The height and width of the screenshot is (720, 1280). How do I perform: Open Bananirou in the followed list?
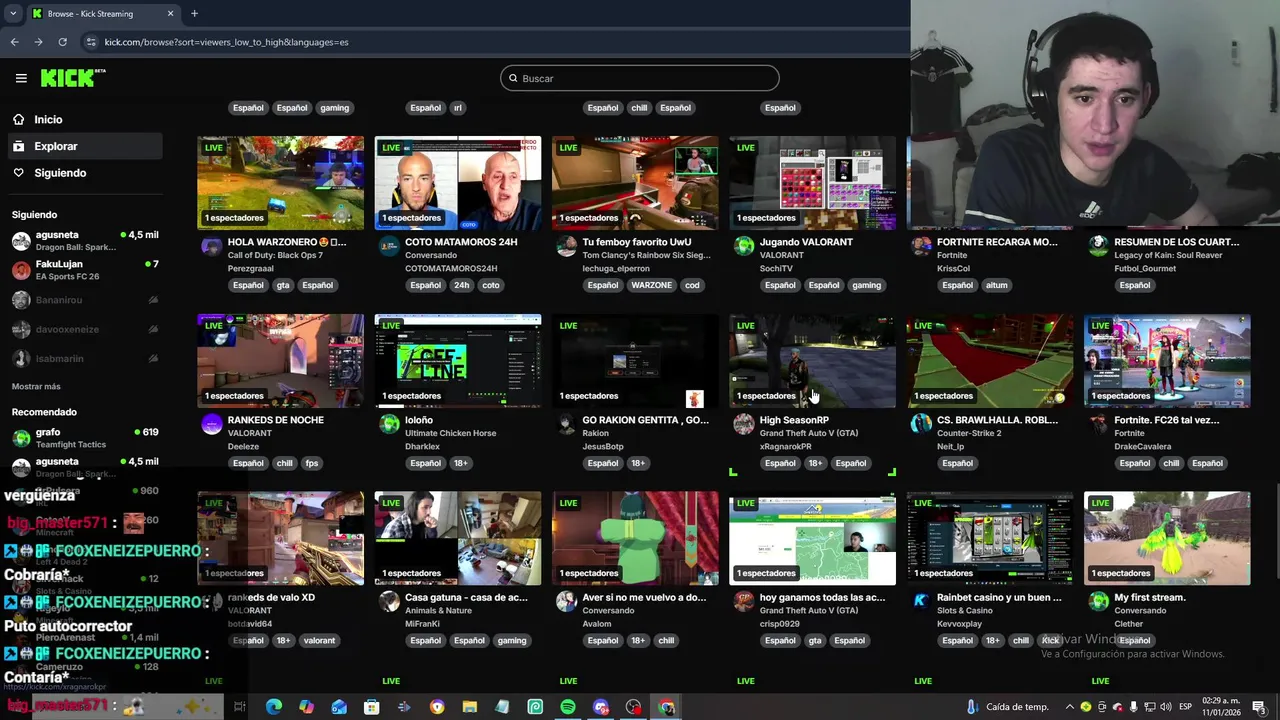85,300
